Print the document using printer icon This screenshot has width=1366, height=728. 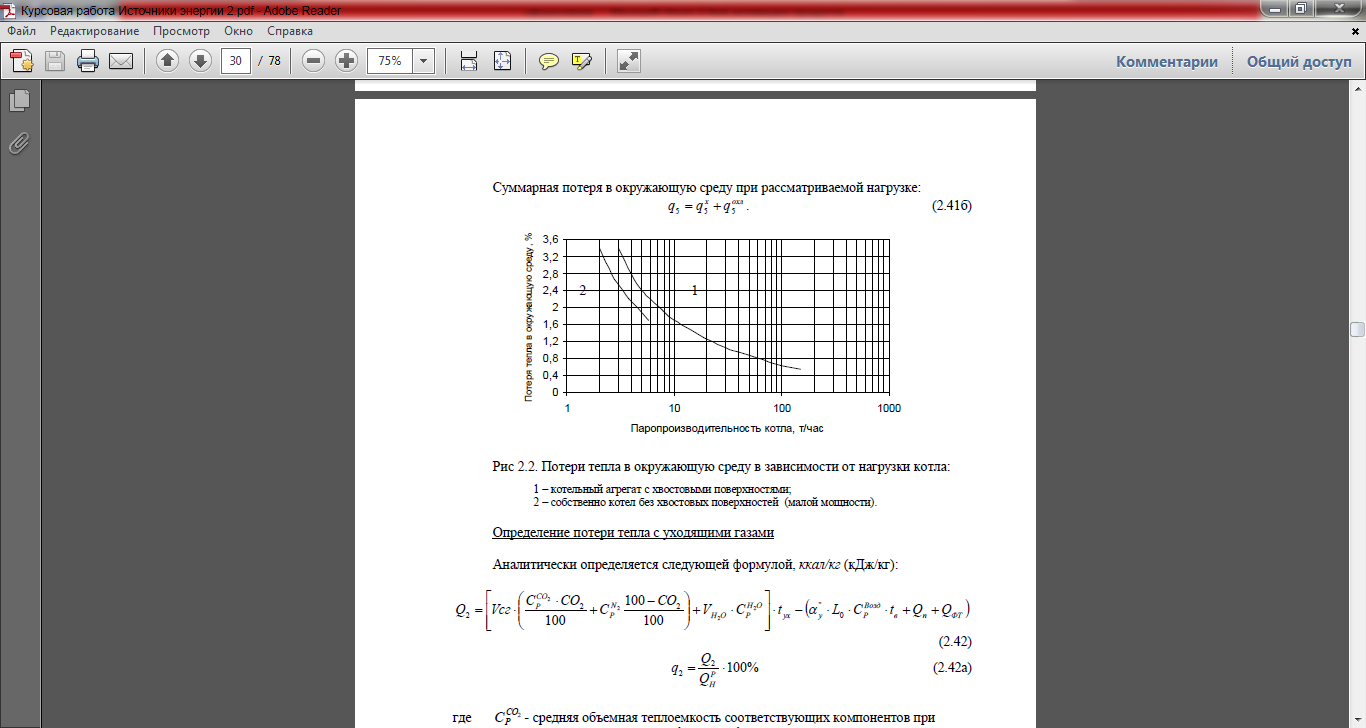pos(88,61)
